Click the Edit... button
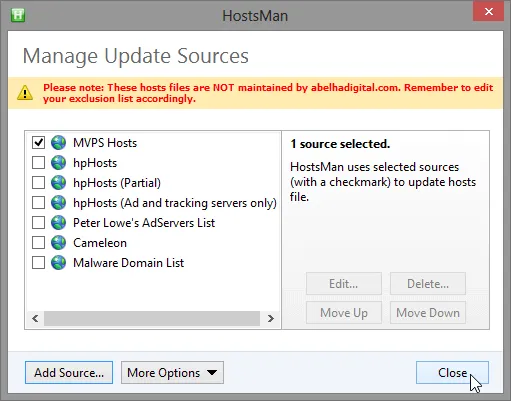The width and height of the screenshot is (511, 401). coord(344,284)
